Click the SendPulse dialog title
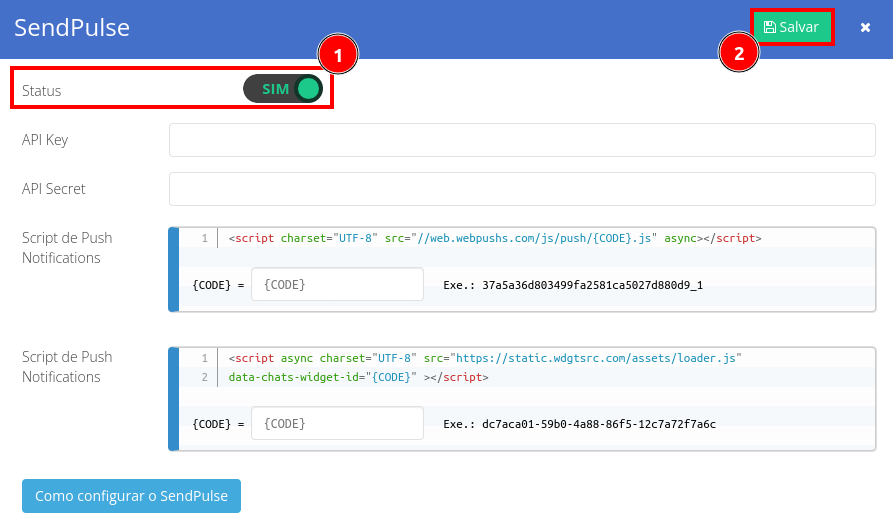This screenshot has width=893, height=528. pos(72,27)
